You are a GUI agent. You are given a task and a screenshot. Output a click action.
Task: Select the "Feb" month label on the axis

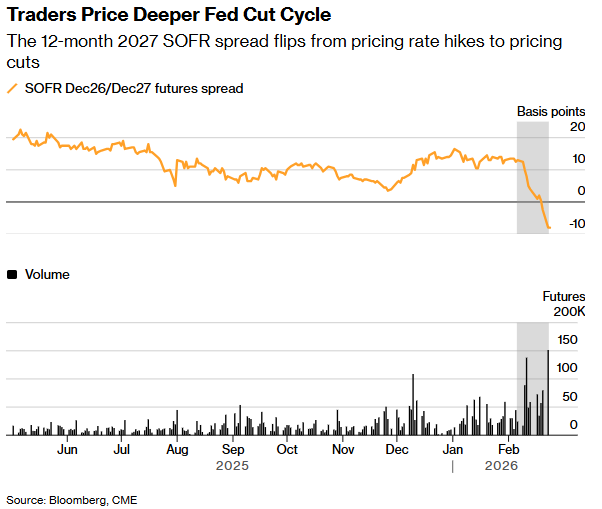pyautogui.click(x=508, y=450)
